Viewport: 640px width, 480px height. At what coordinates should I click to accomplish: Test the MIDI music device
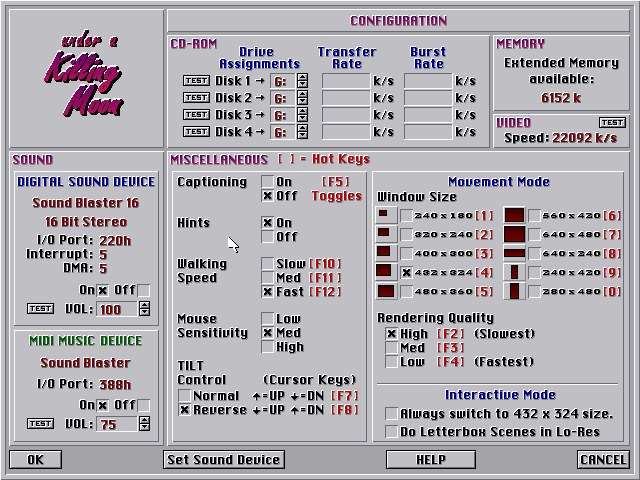pyautogui.click(x=40, y=424)
